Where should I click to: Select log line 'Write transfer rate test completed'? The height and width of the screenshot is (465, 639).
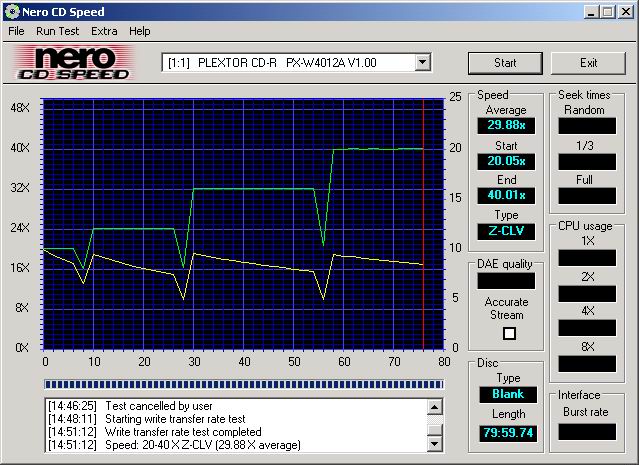(155, 432)
